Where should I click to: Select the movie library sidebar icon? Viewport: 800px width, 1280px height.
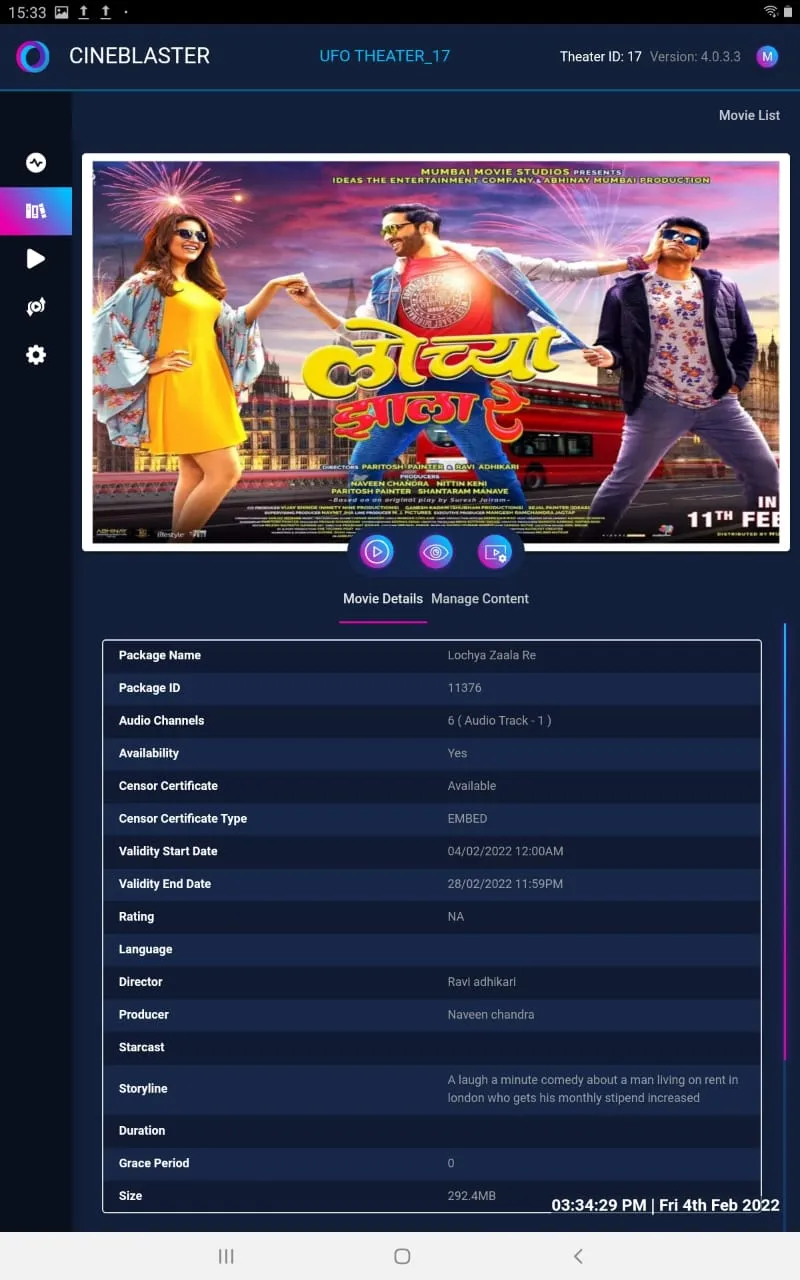pyautogui.click(x=36, y=211)
